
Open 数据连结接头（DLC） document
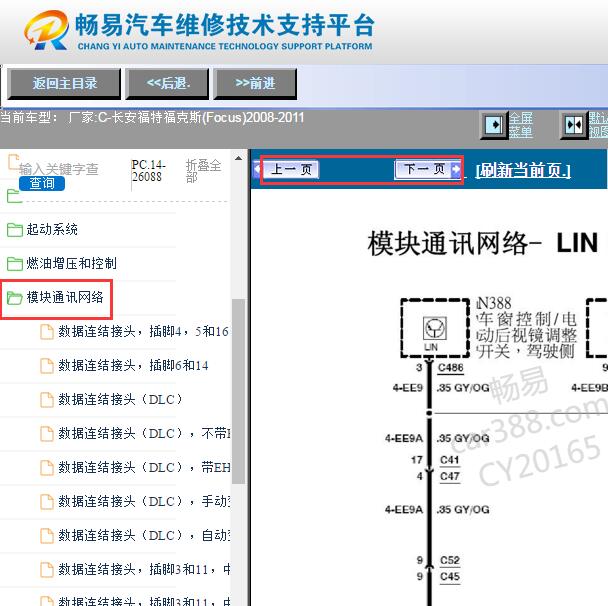point(120,399)
